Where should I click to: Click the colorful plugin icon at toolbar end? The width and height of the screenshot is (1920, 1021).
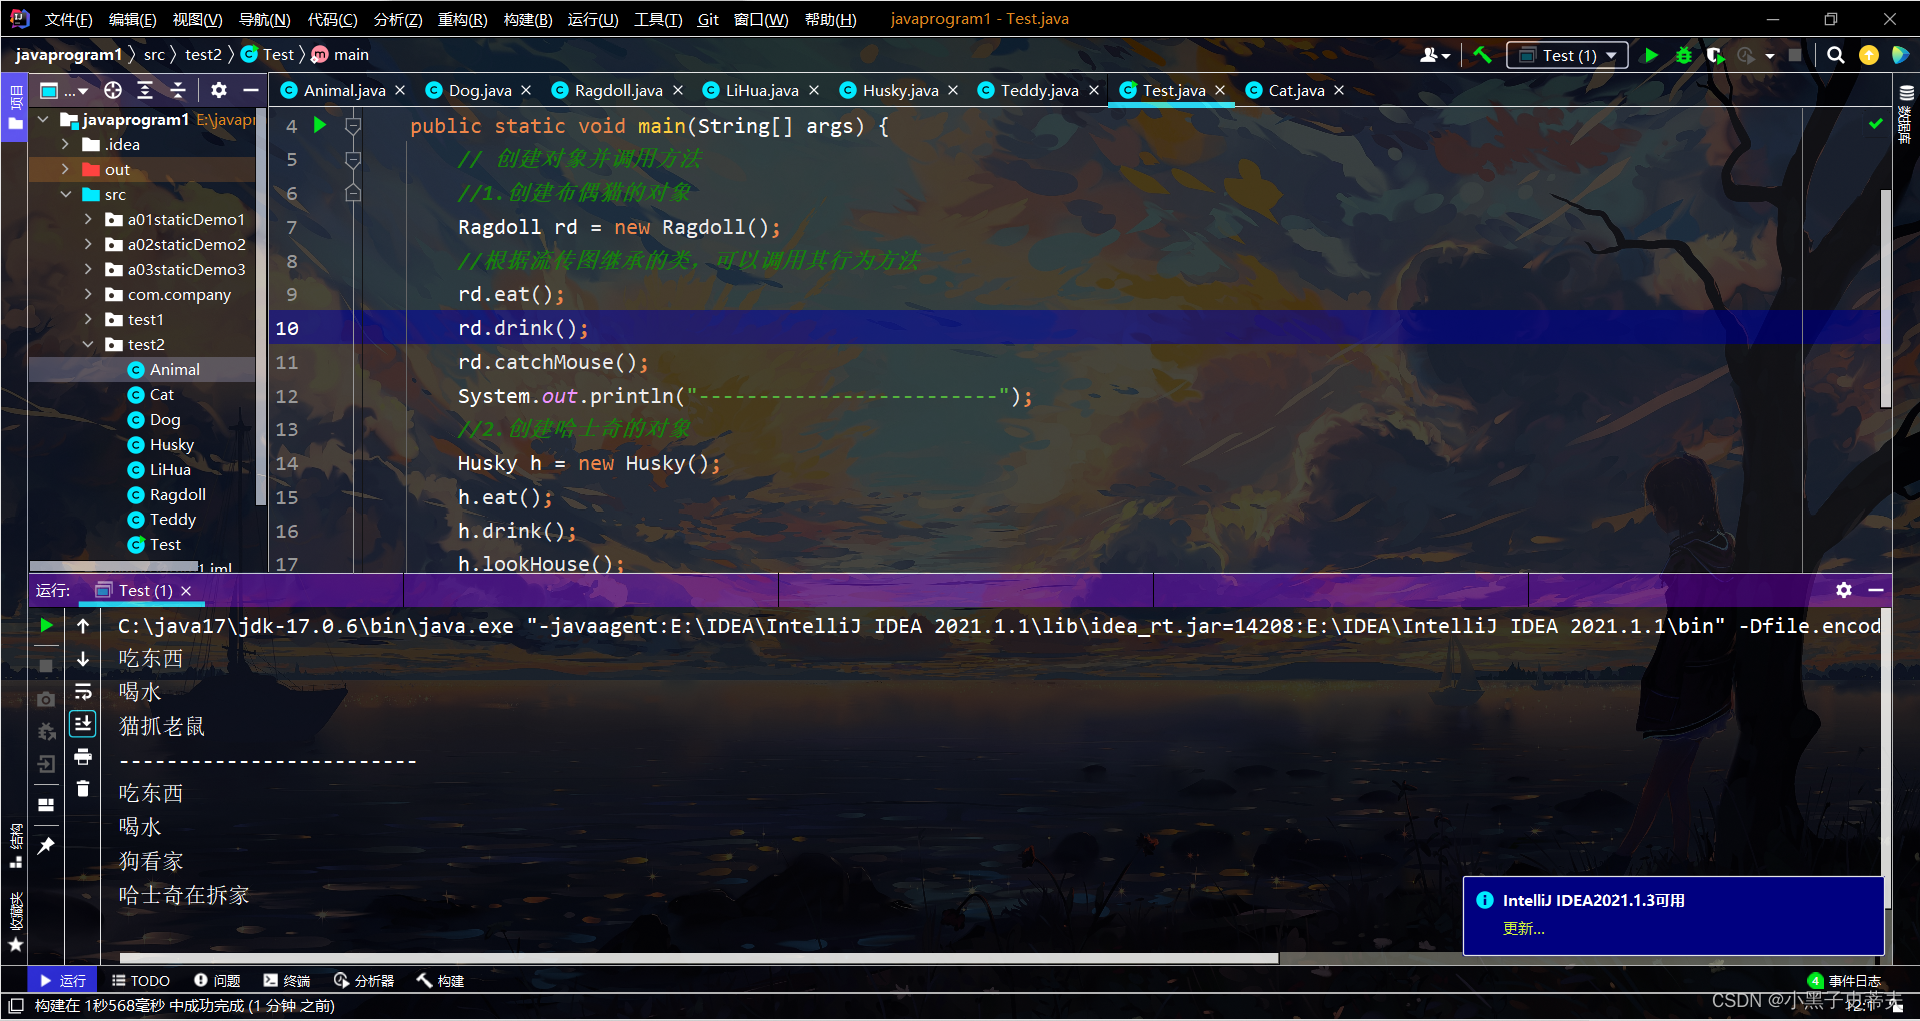click(1900, 55)
